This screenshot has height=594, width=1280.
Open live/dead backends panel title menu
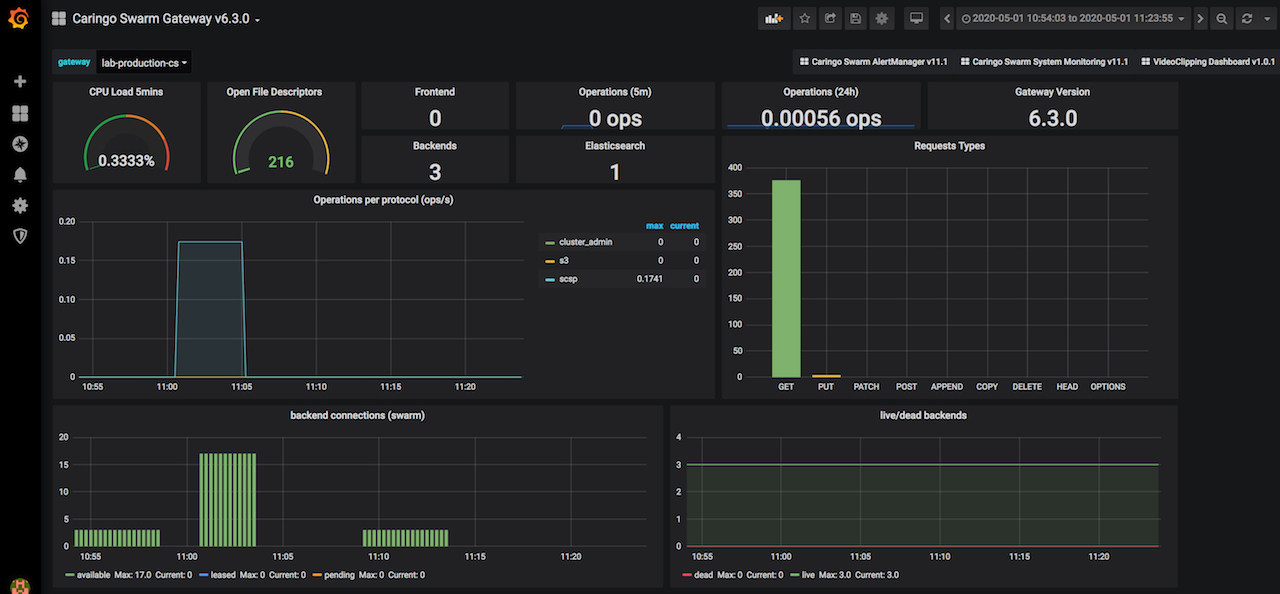[x=923, y=415]
